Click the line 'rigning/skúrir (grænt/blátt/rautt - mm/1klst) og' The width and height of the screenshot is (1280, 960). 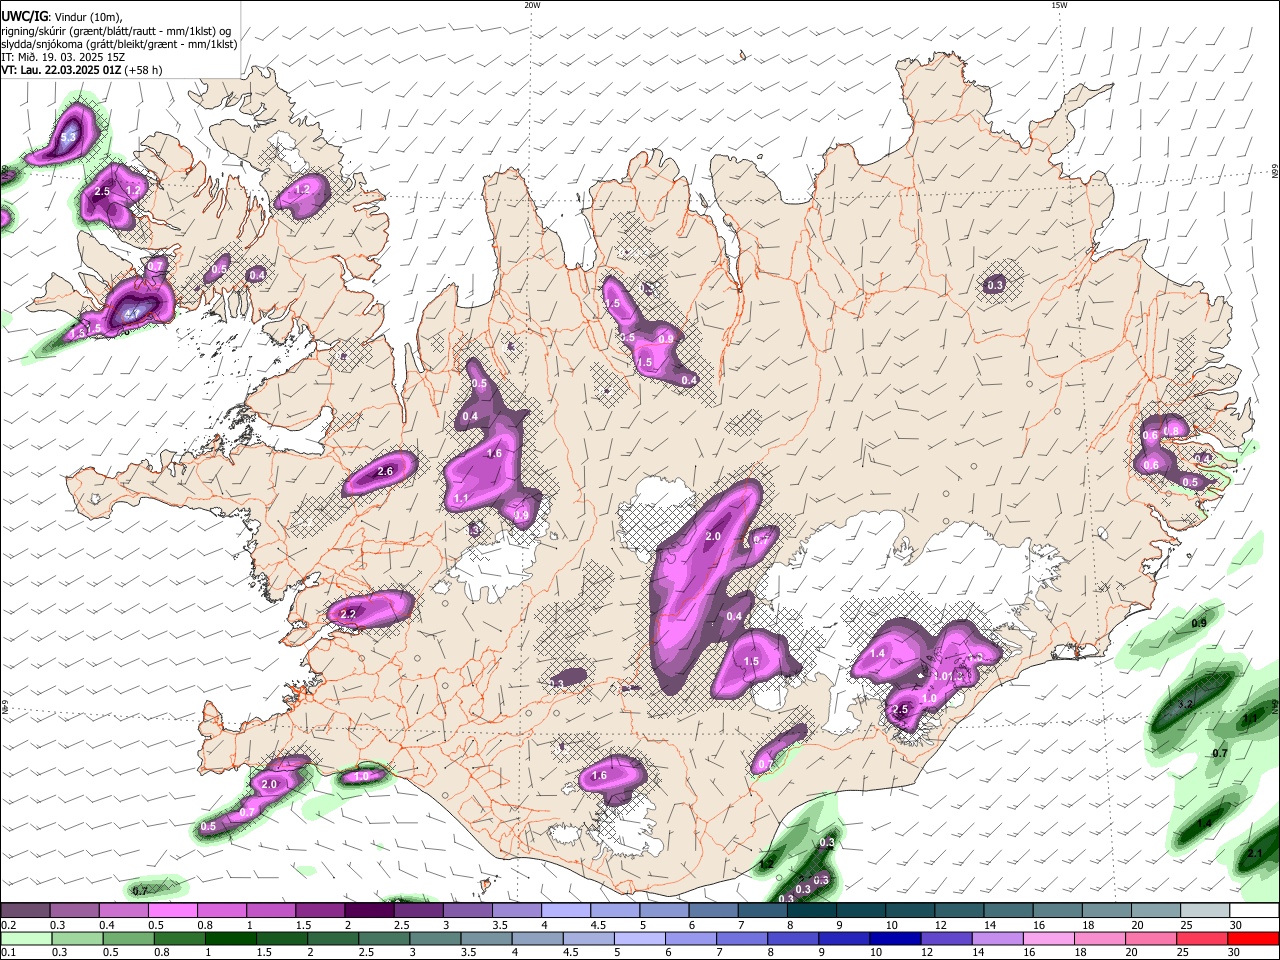pos(116,31)
